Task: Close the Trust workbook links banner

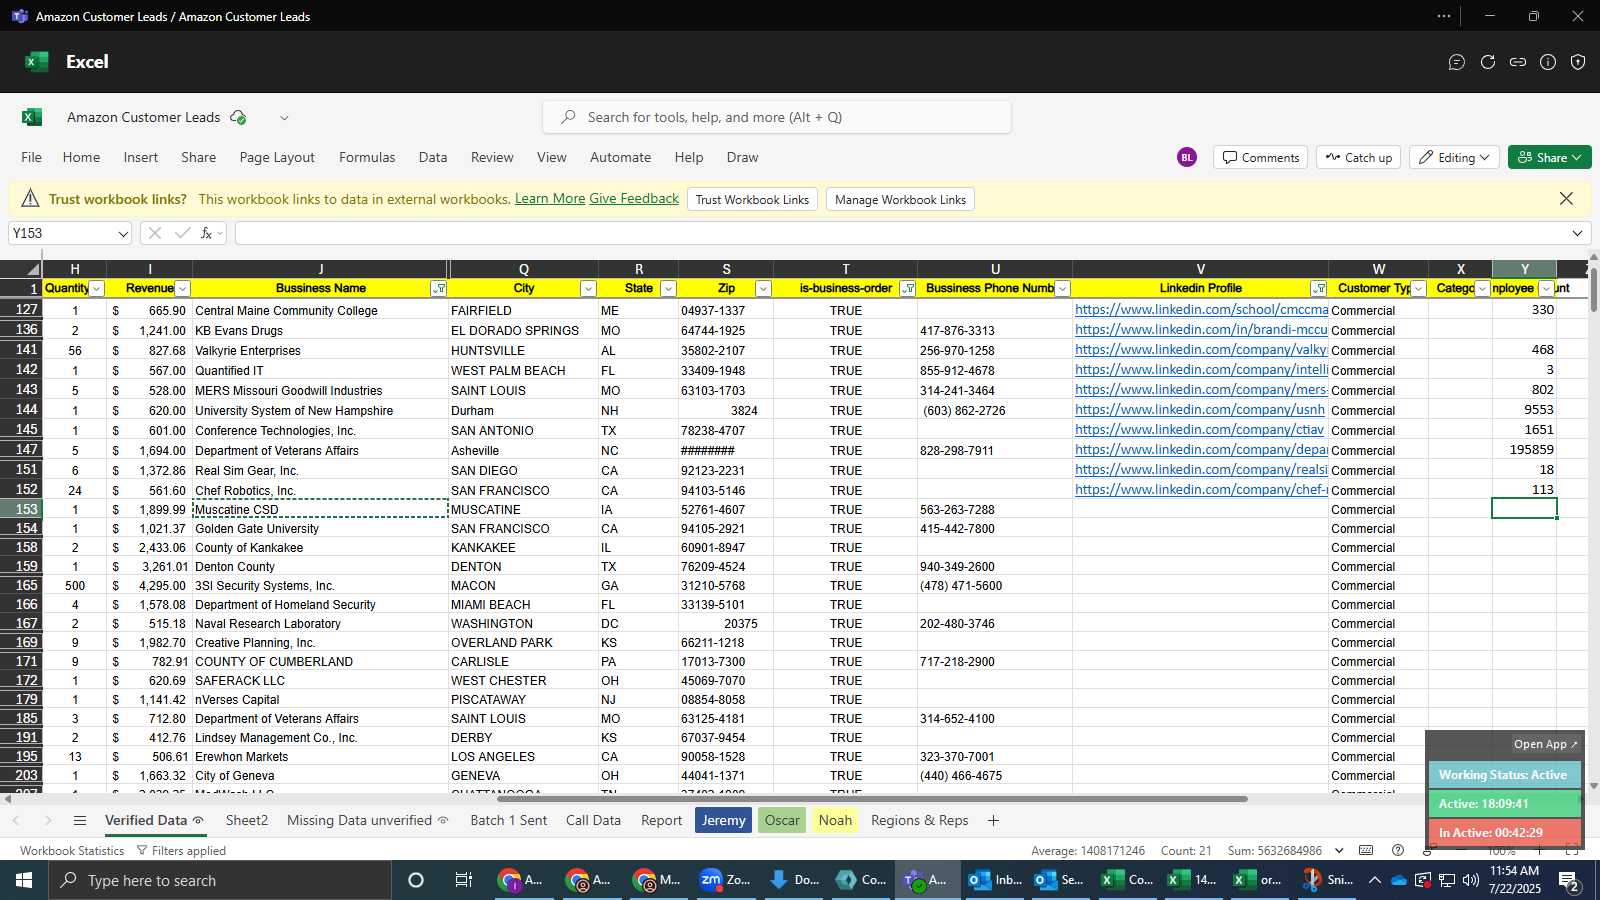Action: click(1566, 199)
